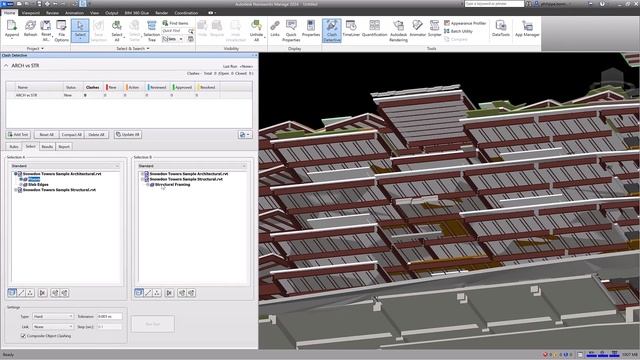This screenshot has width=640, height=360.
Task: Click the Tolerance input field
Action: click(109, 316)
